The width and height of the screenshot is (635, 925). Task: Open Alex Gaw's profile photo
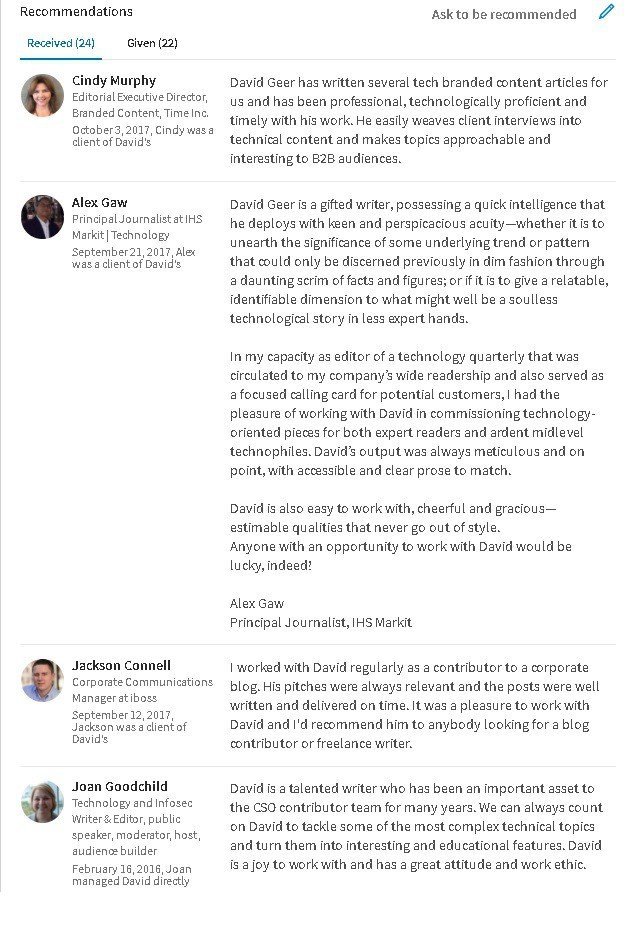[x=42, y=217]
